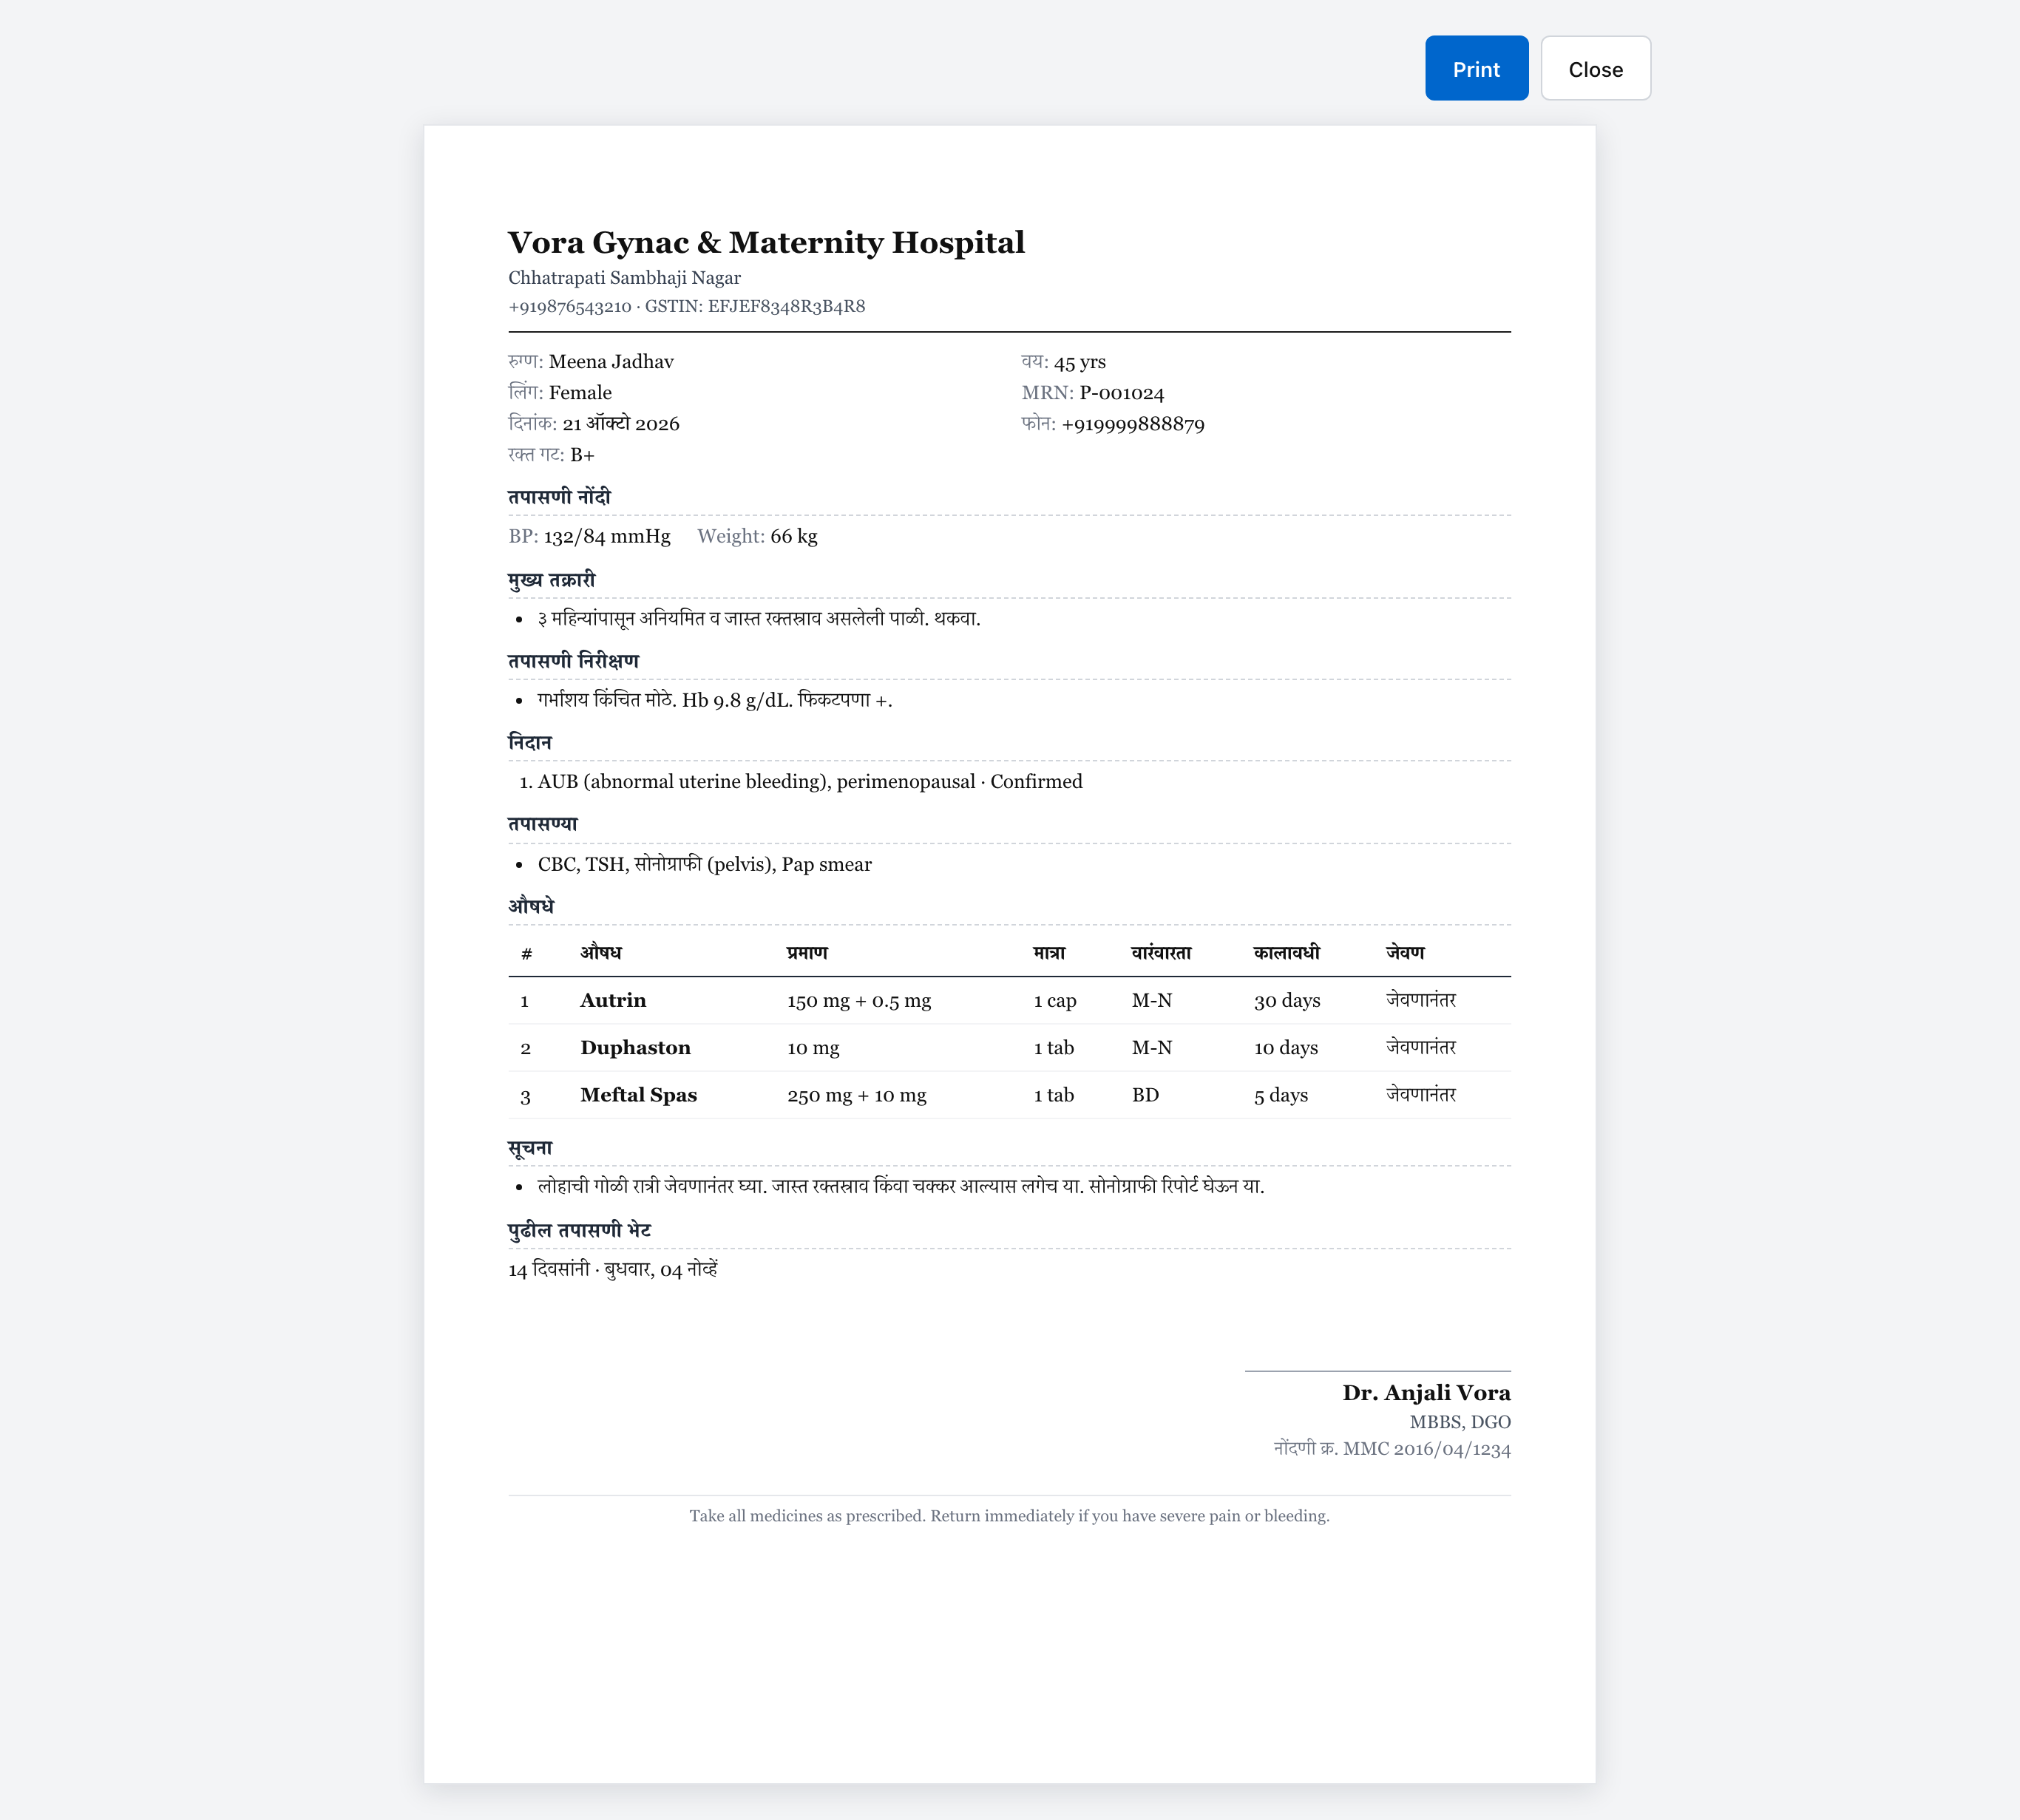Click the 'प्रमाण' column header
This screenshot has width=2020, height=1820.
pyautogui.click(x=807, y=953)
